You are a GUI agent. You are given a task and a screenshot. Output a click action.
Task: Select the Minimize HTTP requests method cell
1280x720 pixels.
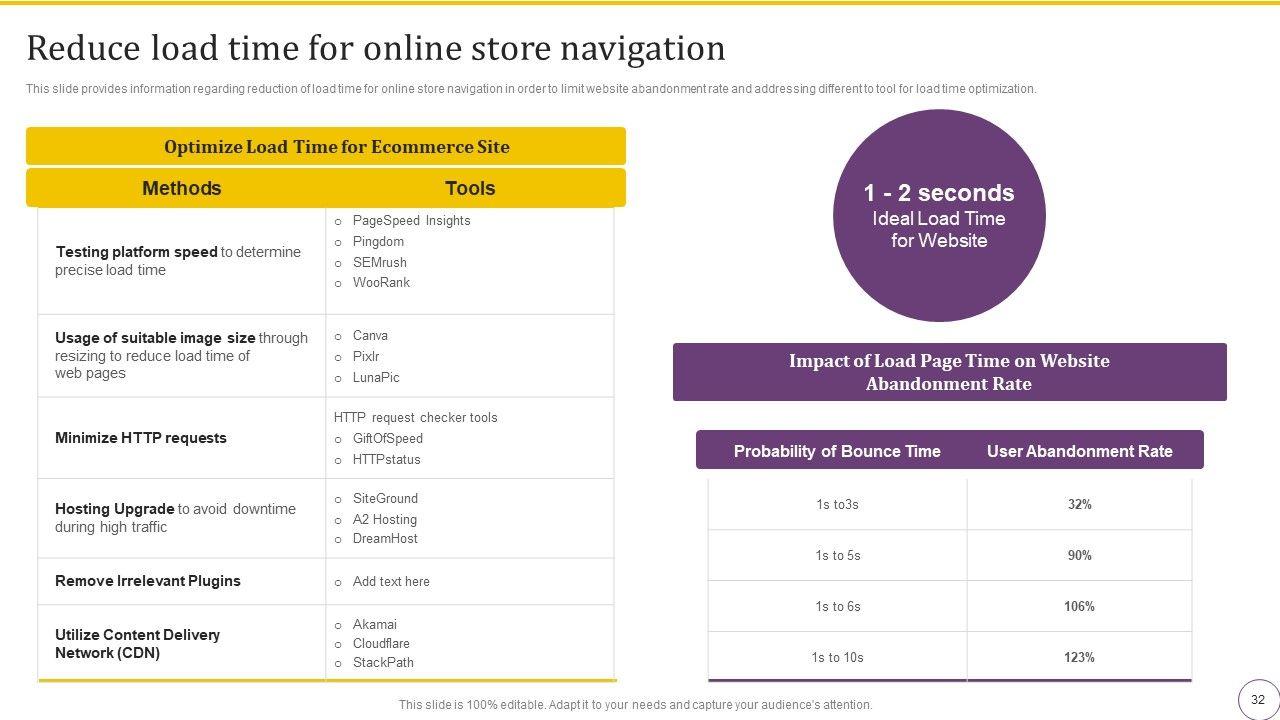141,438
